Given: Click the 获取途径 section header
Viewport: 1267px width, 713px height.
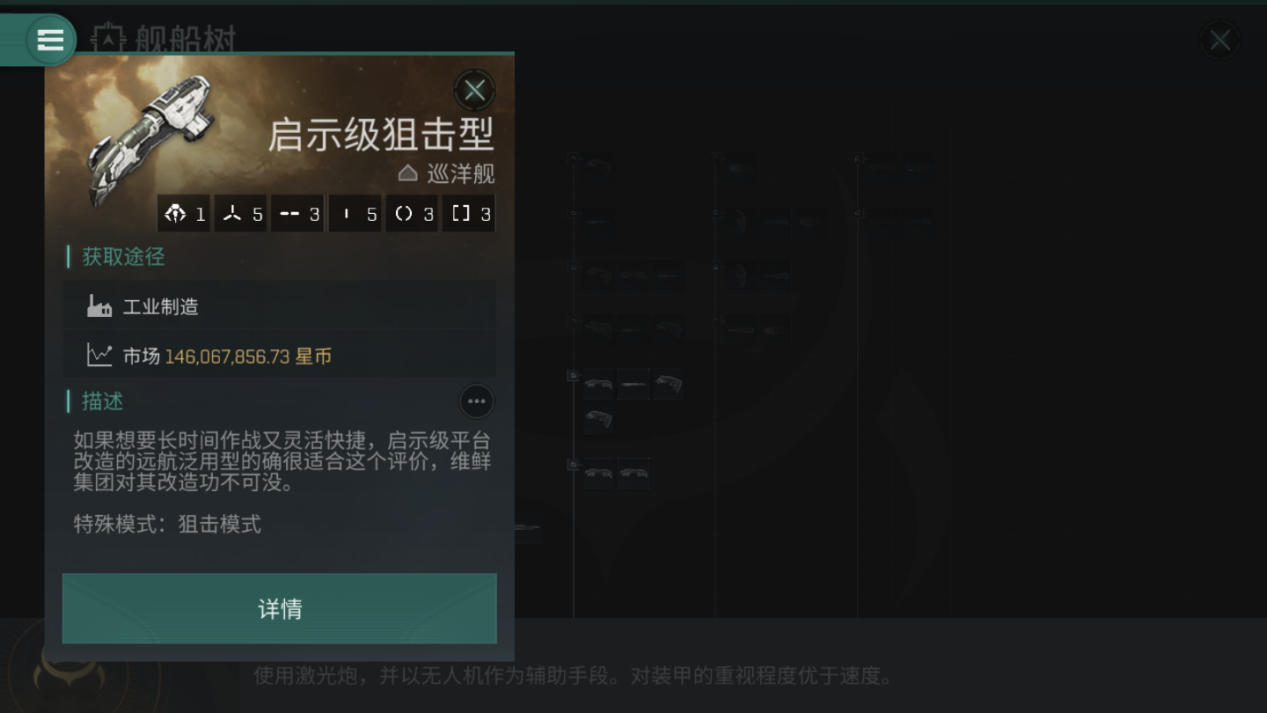Looking at the screenshot, I should pos(123,257).
